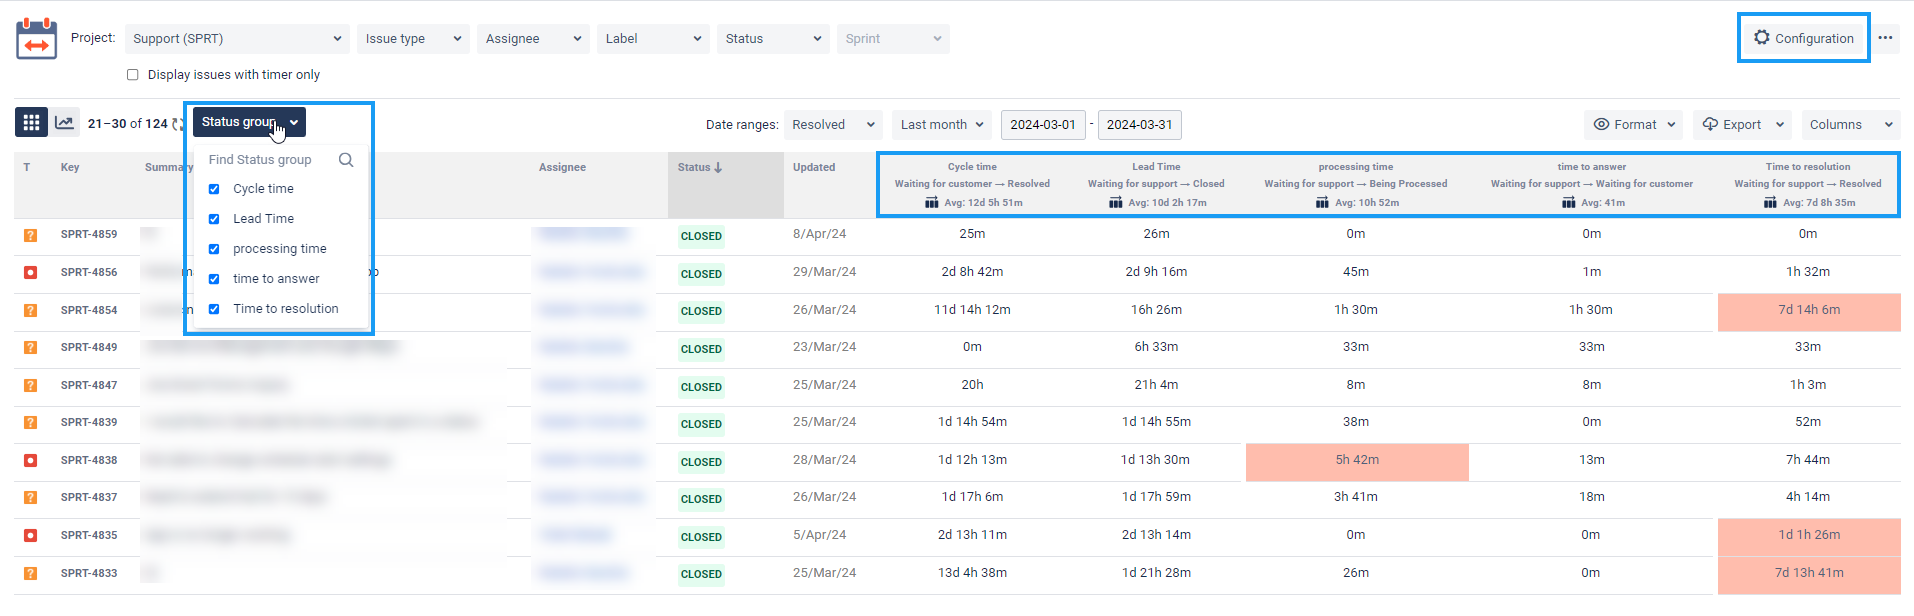1914x616 pixels.
Task: Uncheck the Cycle time status group
Action: tap(214, 189)
